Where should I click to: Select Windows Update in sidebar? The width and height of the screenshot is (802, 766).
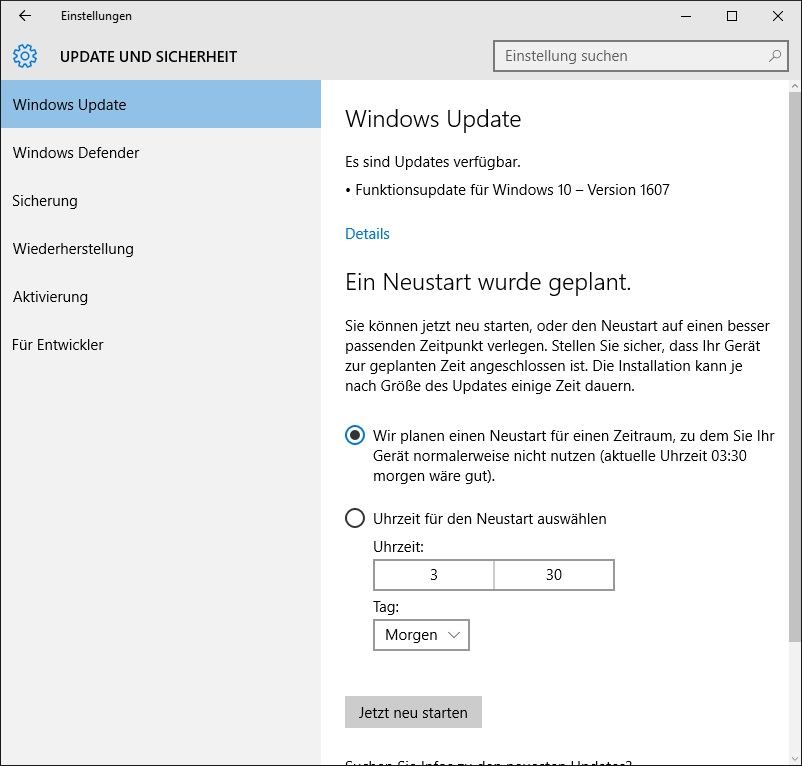(x=161, y=104)
